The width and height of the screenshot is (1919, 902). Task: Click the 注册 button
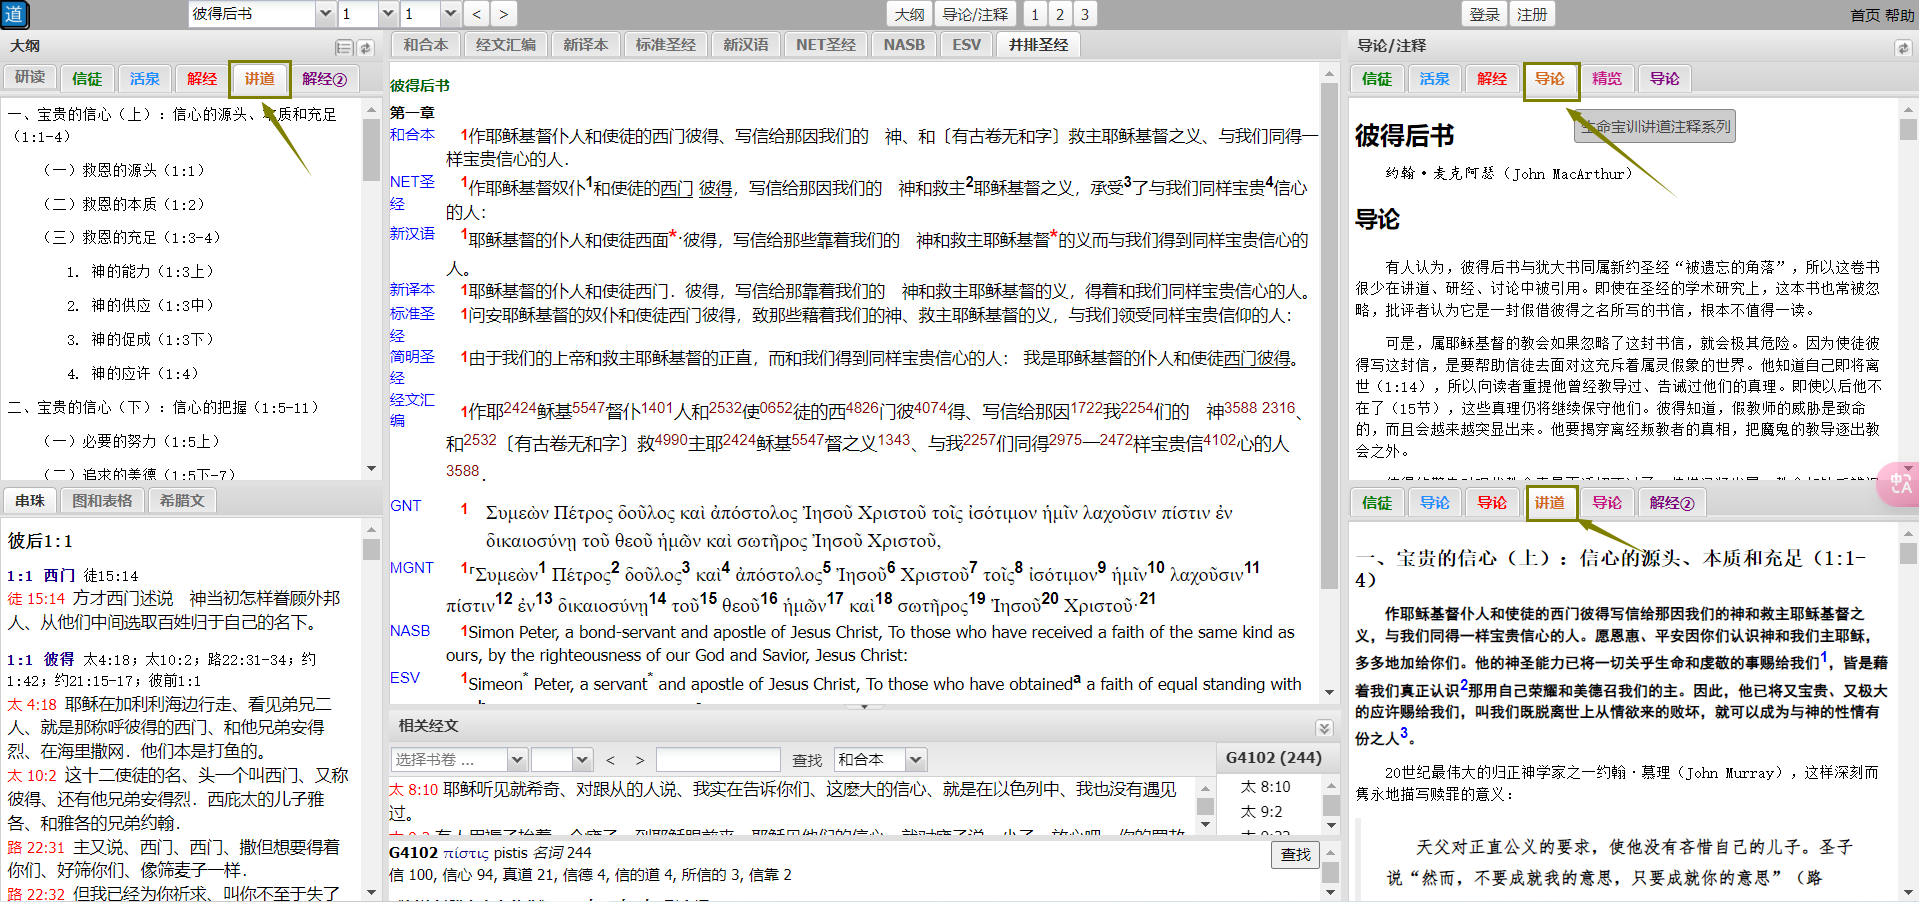click(1531, 14)
